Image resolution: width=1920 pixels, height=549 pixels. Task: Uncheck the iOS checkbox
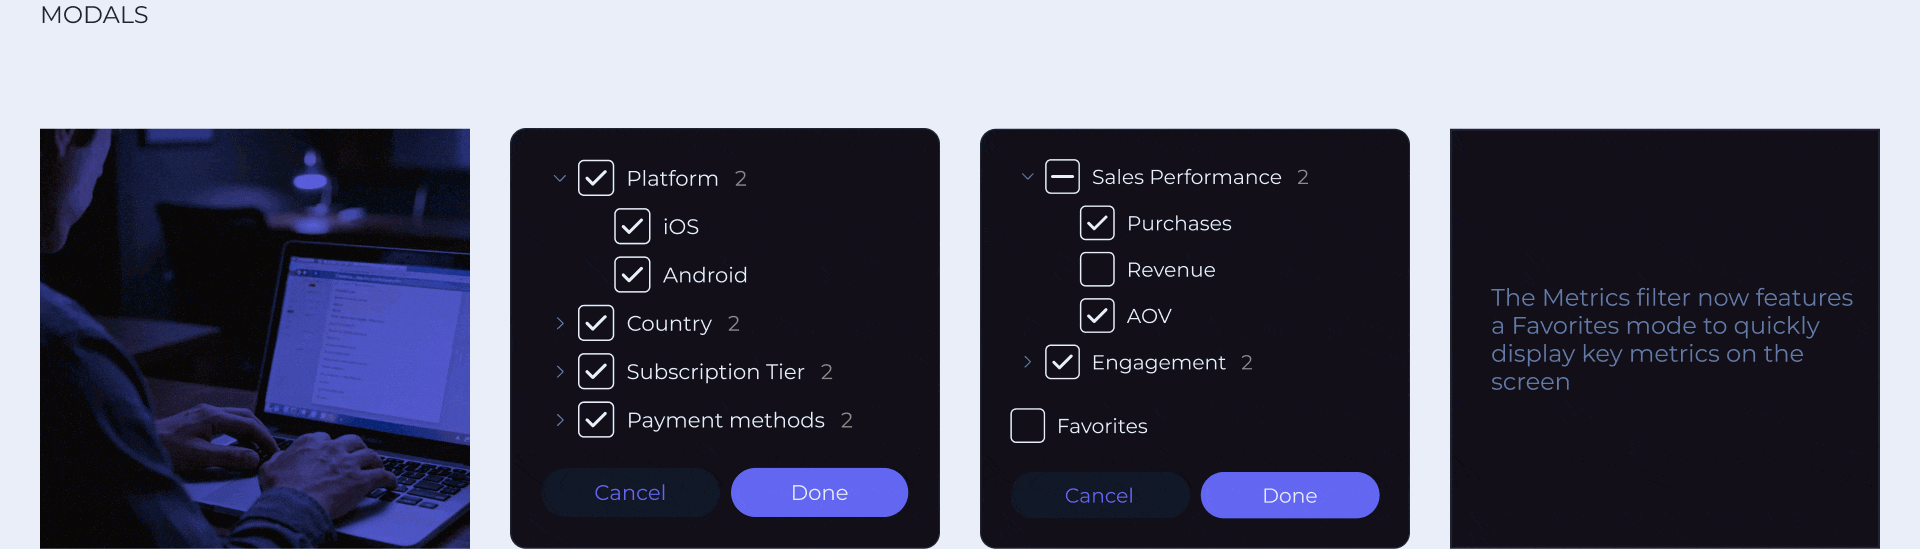tap(632, 226)
